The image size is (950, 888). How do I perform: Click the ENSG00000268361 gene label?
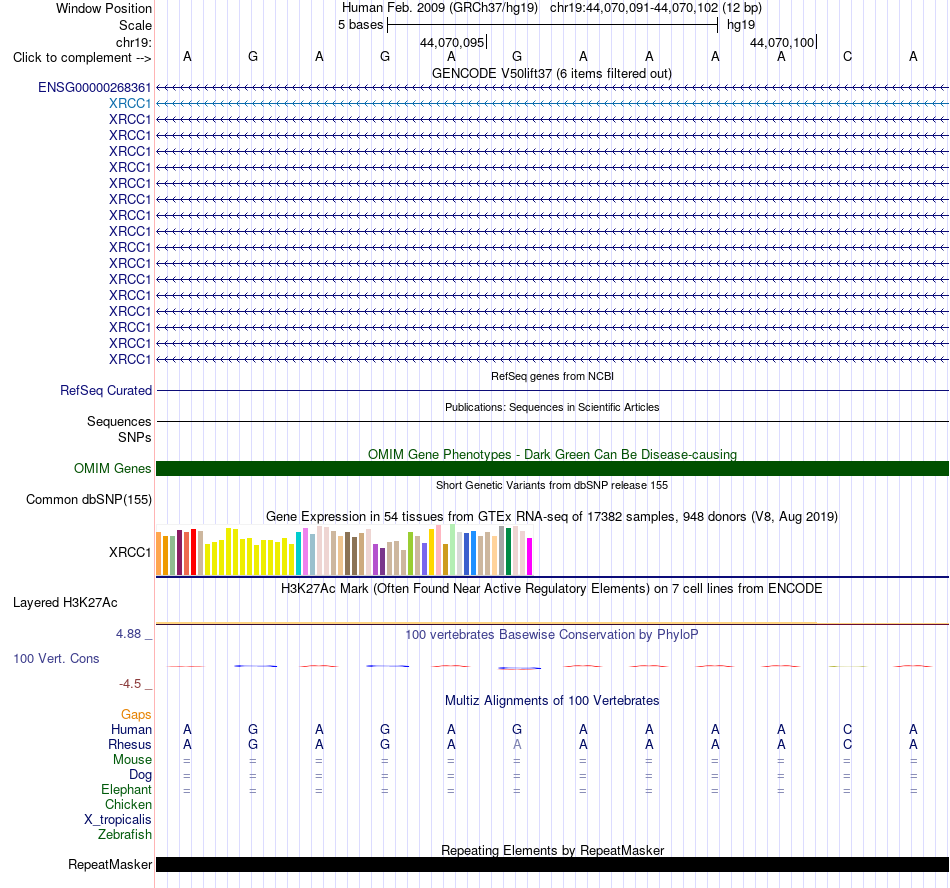coord(95,88)
